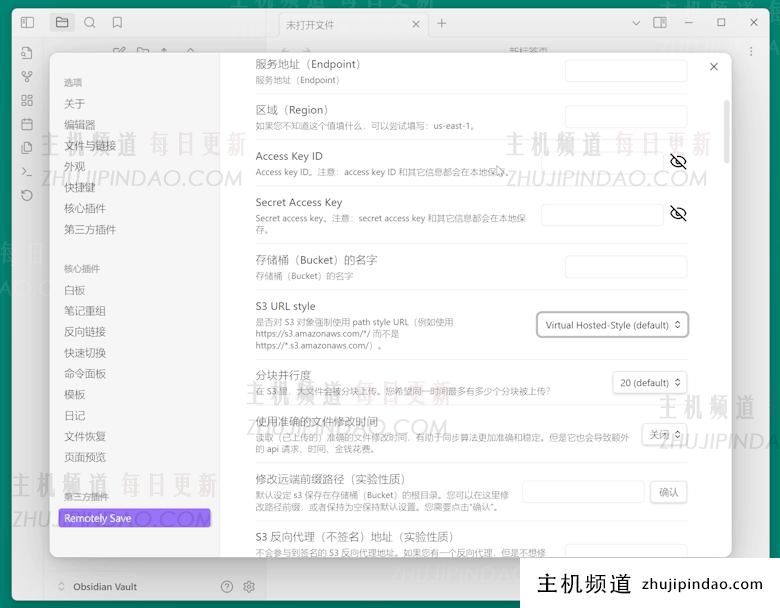The width and height of the screenshot is (780, 608).
Task: Open the Obsidian Vault switcher
Action: pyautogui.click(x=97, y=587)
